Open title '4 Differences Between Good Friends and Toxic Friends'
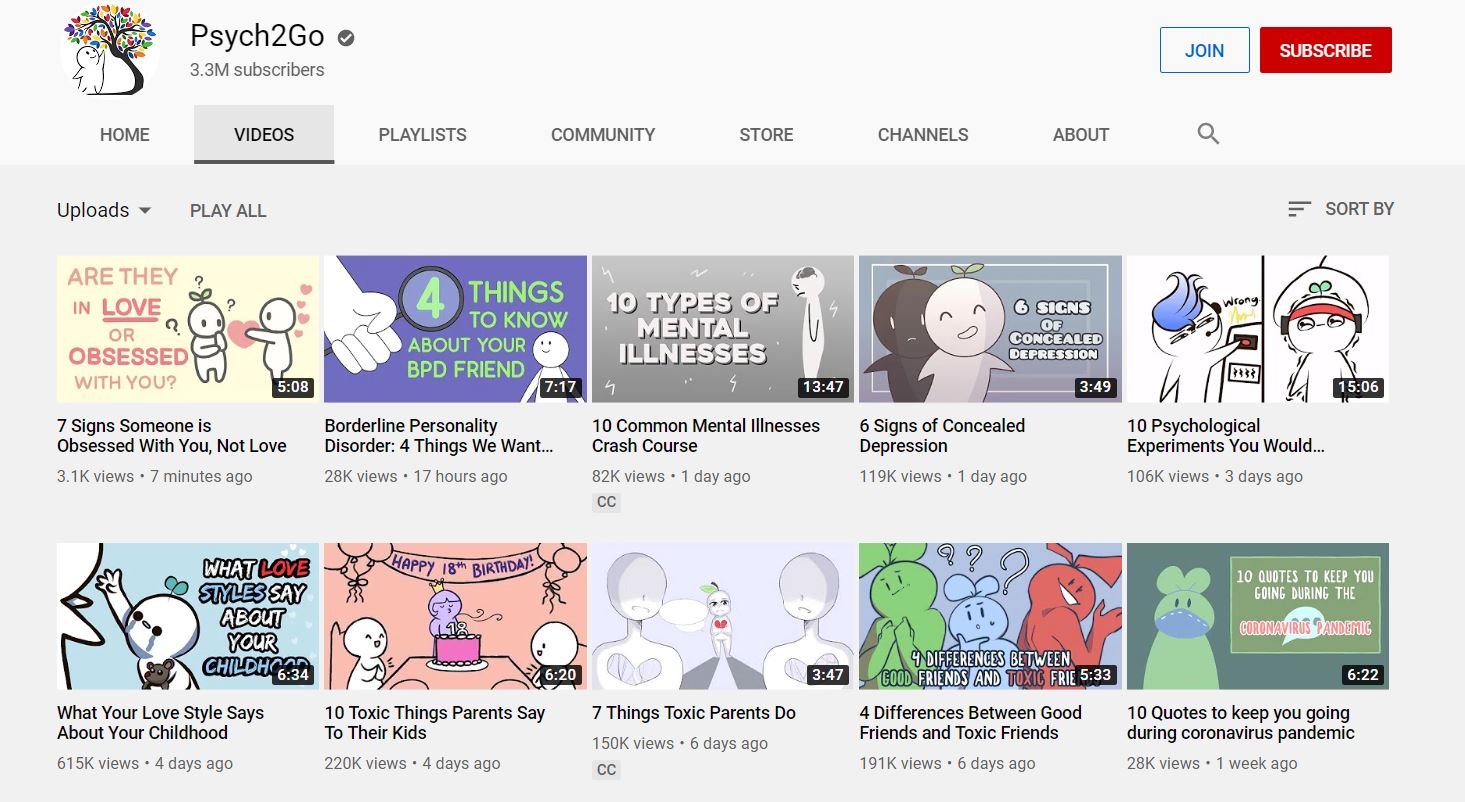1465x802 pixels. 971,723
